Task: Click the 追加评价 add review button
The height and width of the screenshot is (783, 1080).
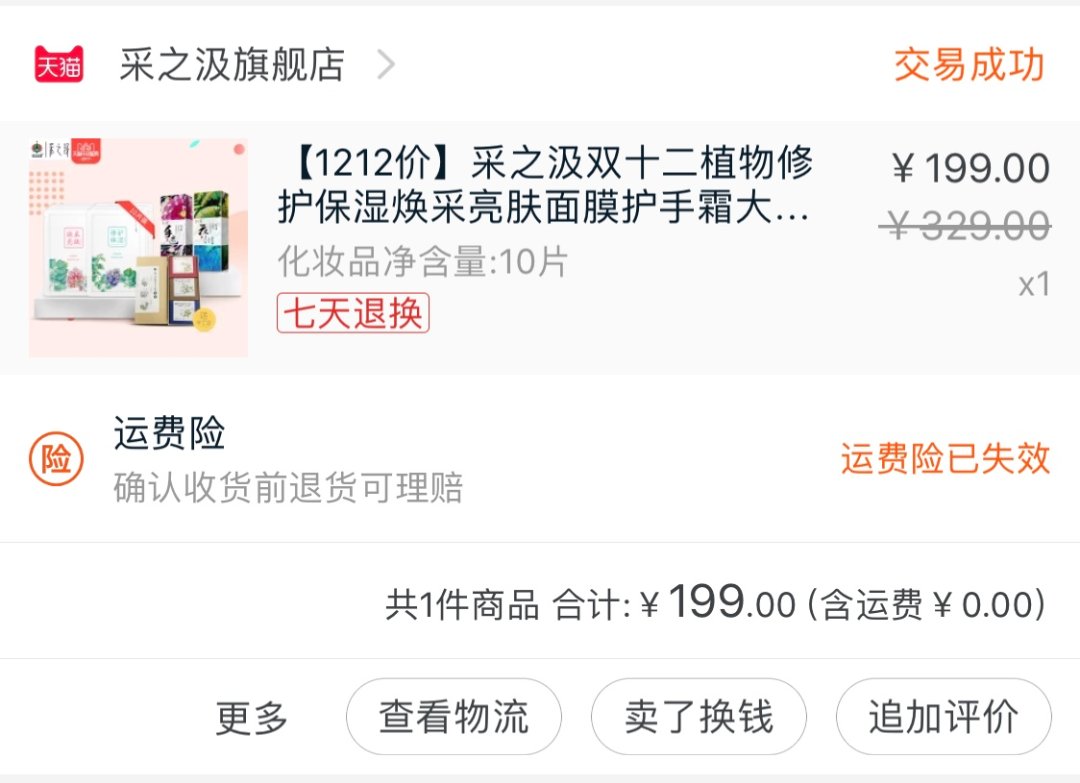Action: coord(944,717)
